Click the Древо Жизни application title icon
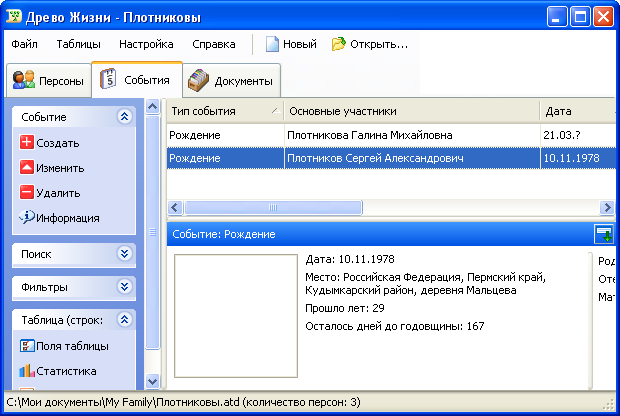Viewport: 620px width, 416px height. tap(14, 17)
